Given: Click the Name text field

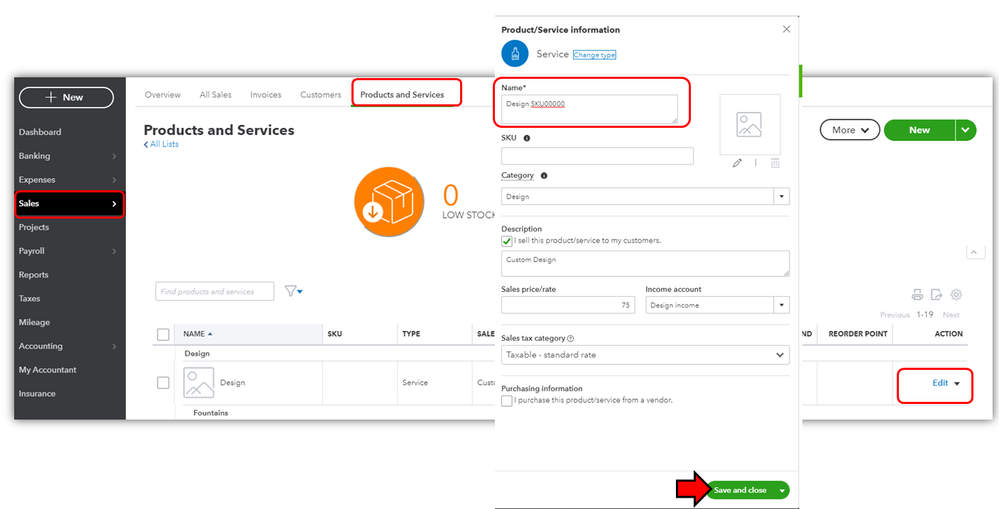Looking at the screenshot, I should pos(589,109).
